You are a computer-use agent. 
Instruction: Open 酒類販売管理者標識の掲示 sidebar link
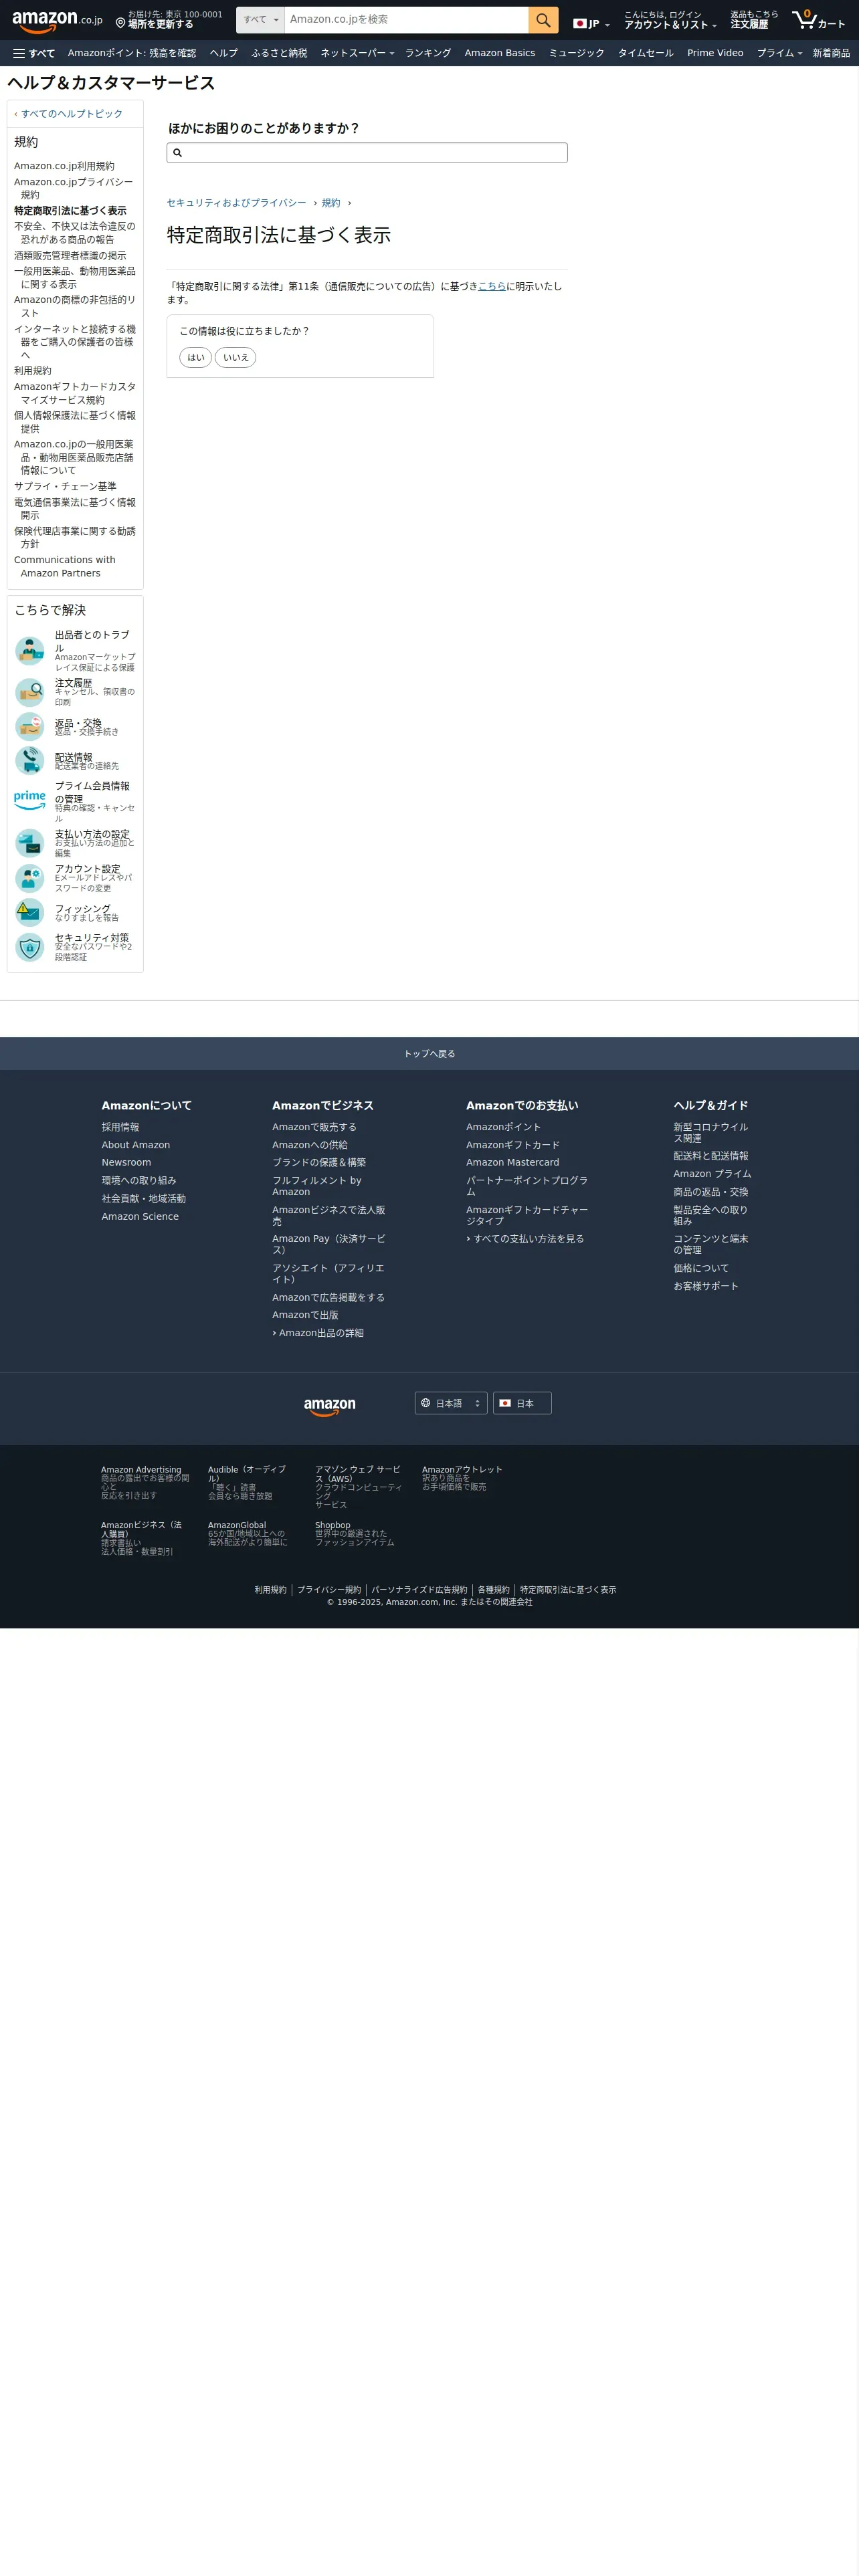(x=70, y=256)
